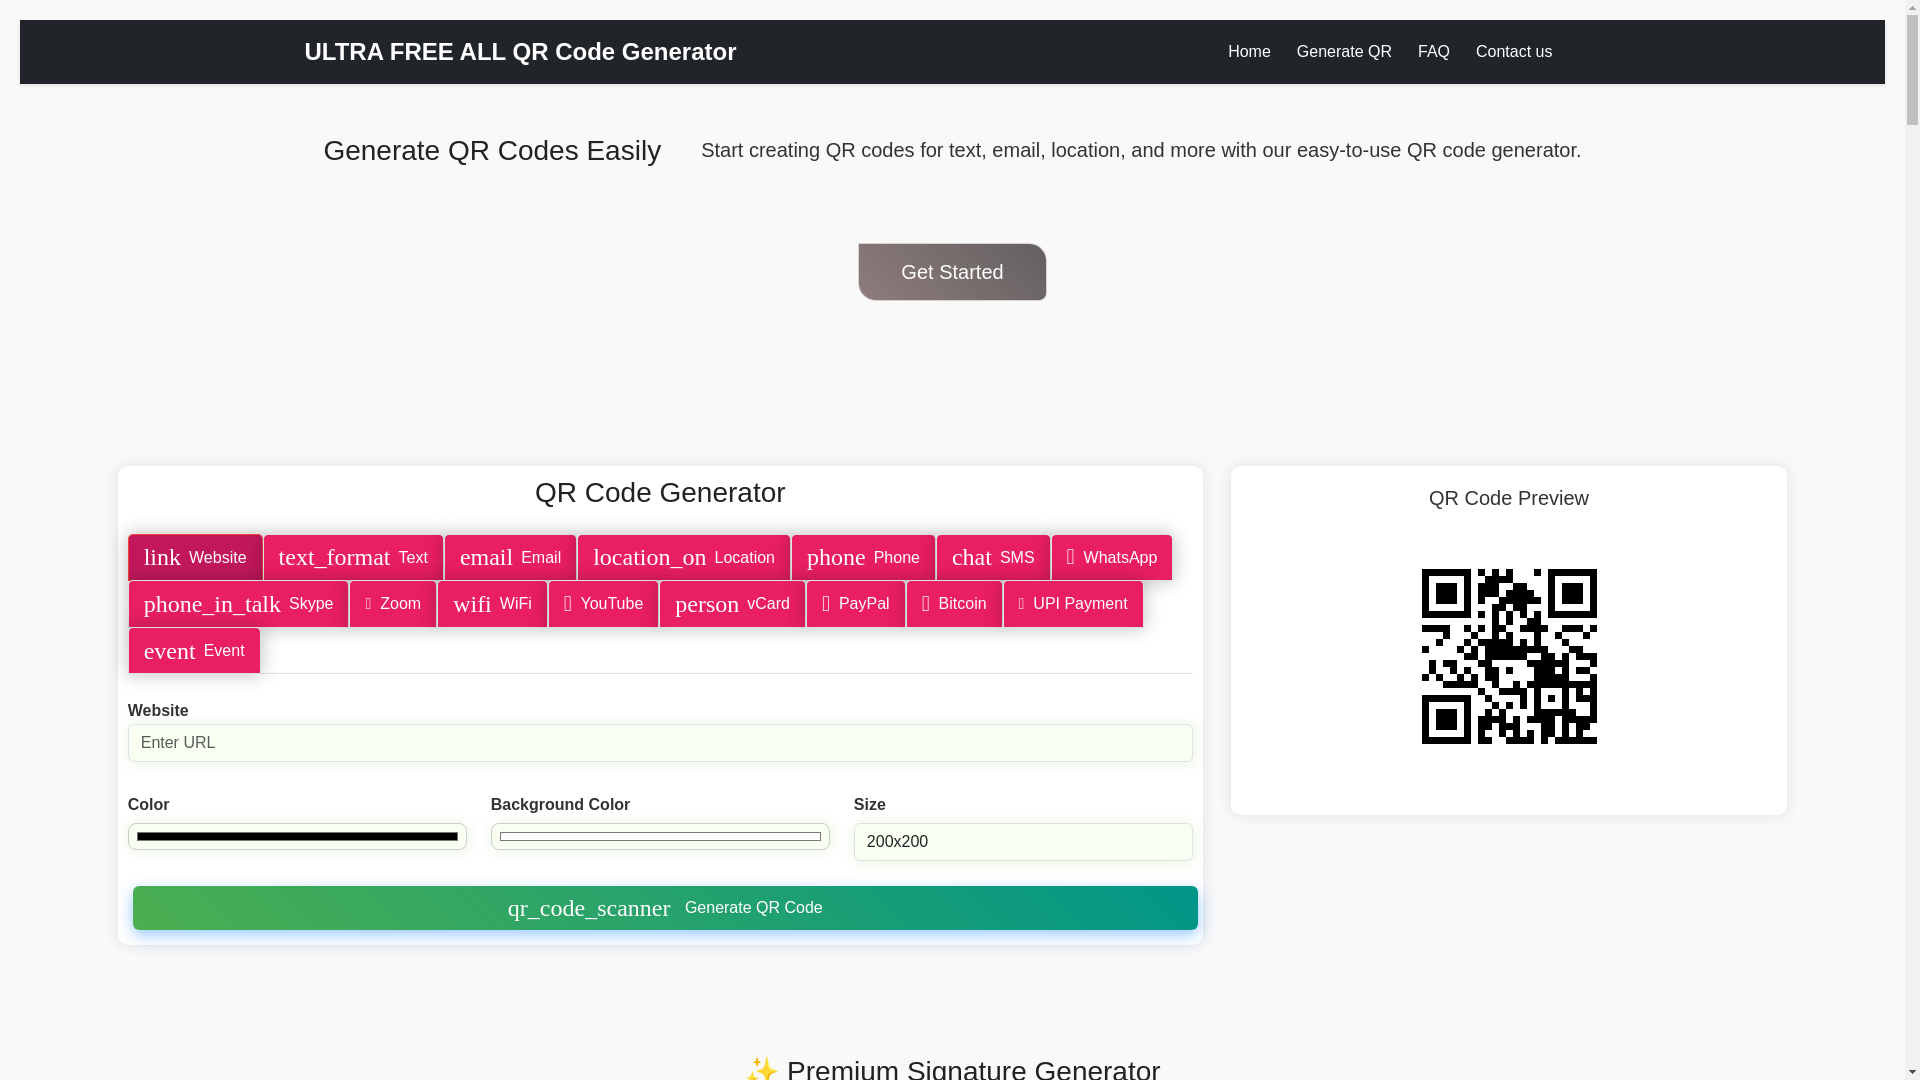
Task: Open the Event QR type tab
Action: (x=194, y=650)
